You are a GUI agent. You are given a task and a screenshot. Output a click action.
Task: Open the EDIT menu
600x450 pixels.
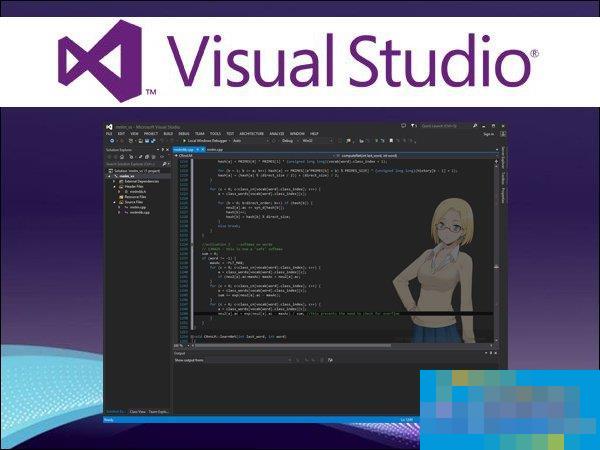pos(121,134)
